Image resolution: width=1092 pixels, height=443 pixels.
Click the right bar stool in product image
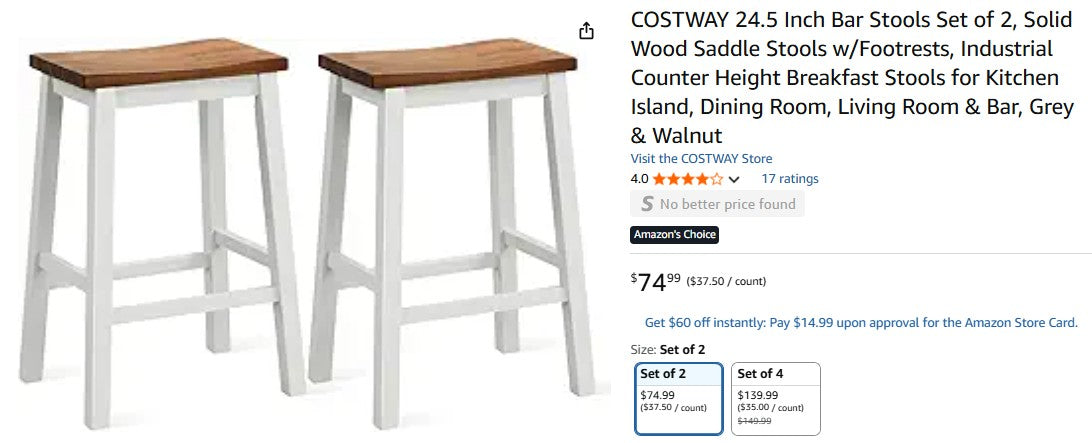(450, 230)
